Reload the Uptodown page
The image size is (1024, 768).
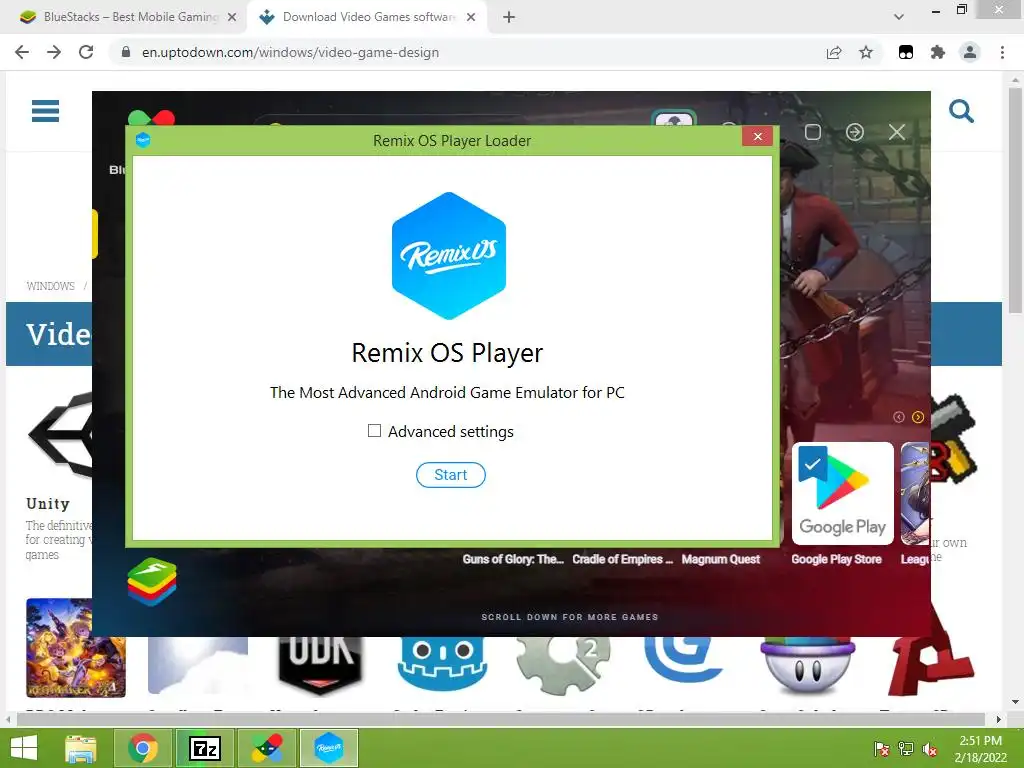(x=86, y=52)
